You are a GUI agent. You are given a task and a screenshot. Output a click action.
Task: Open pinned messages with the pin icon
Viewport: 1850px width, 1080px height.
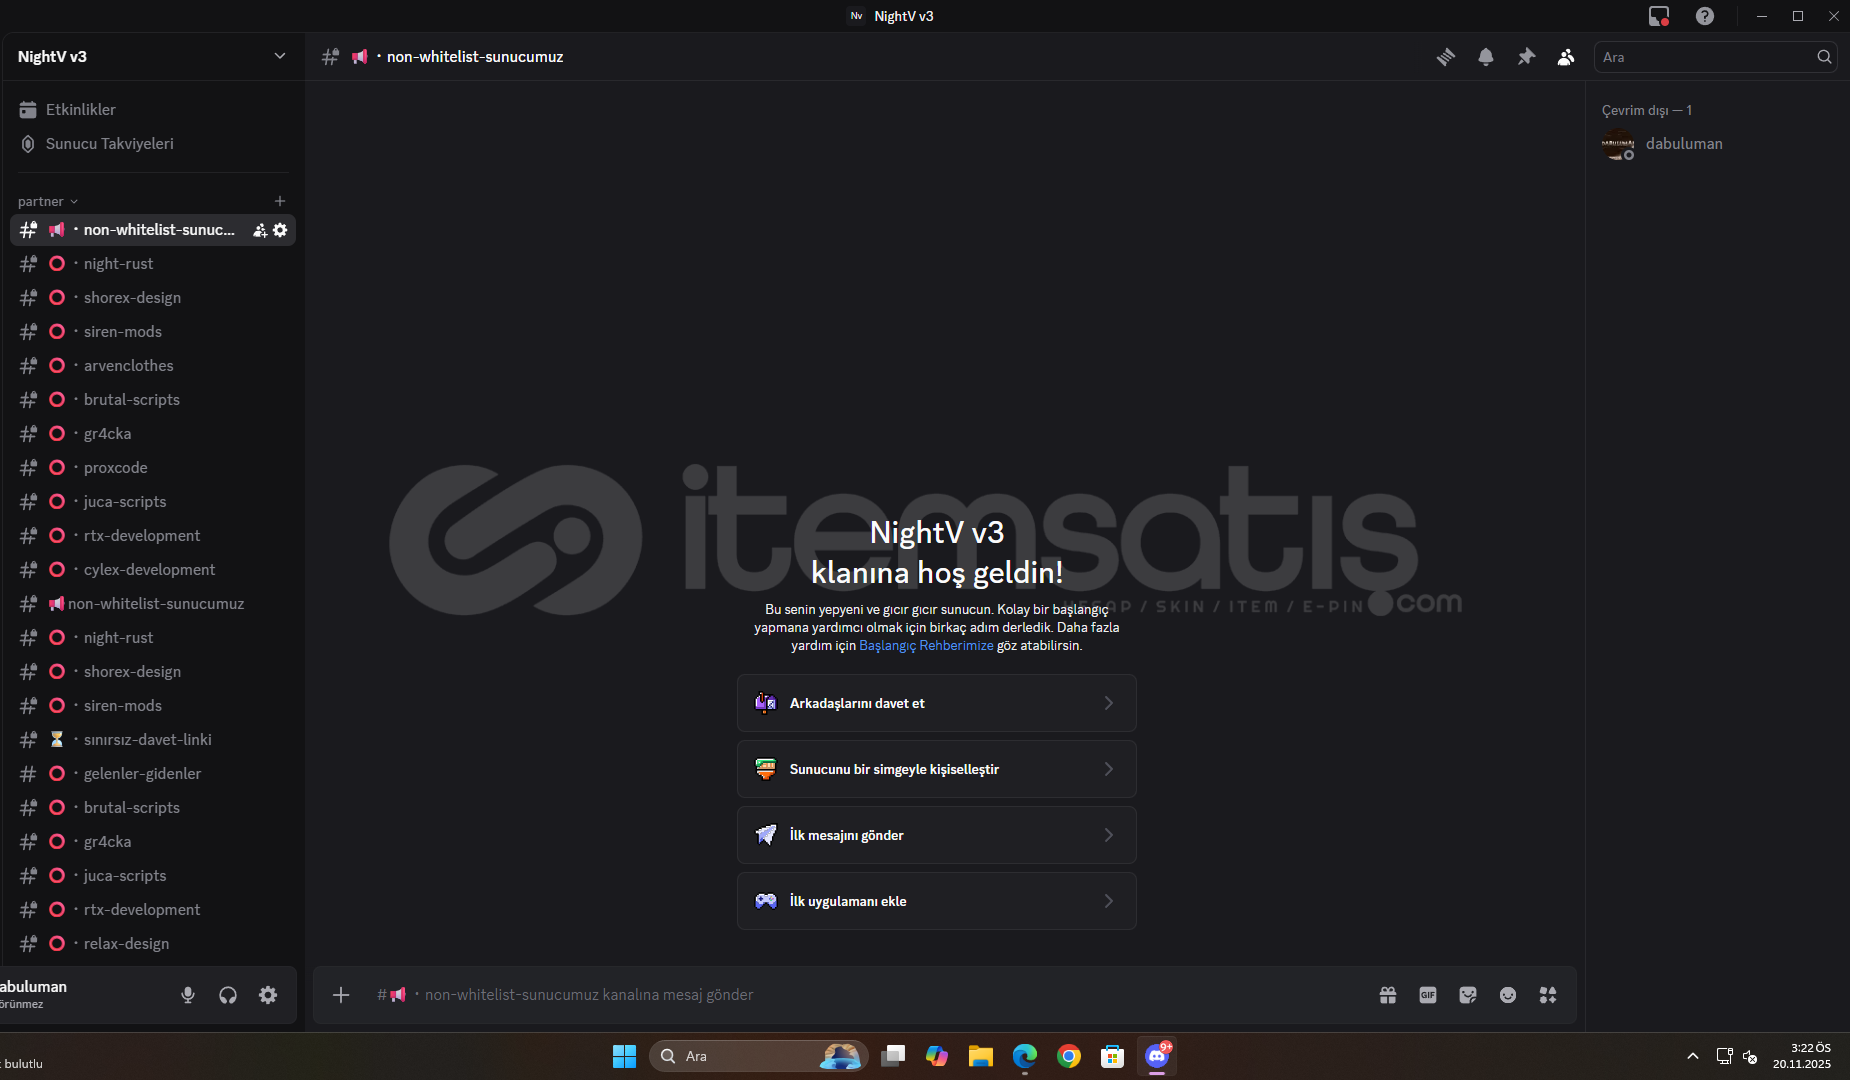(x=1526, y=57)
